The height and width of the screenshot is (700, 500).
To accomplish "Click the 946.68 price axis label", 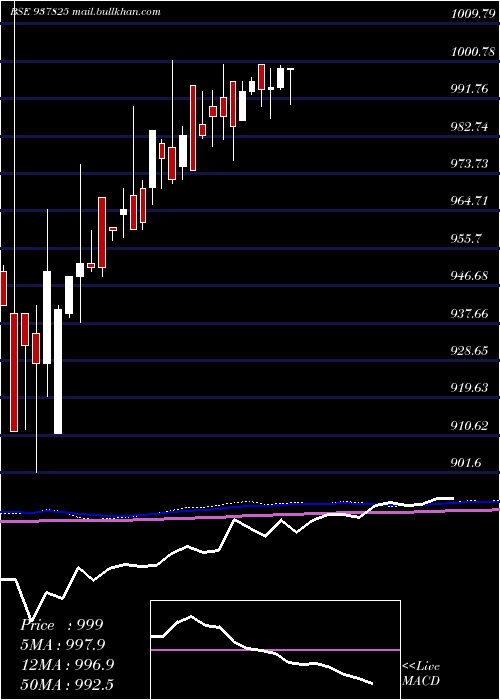I will (x=469, y=276).
